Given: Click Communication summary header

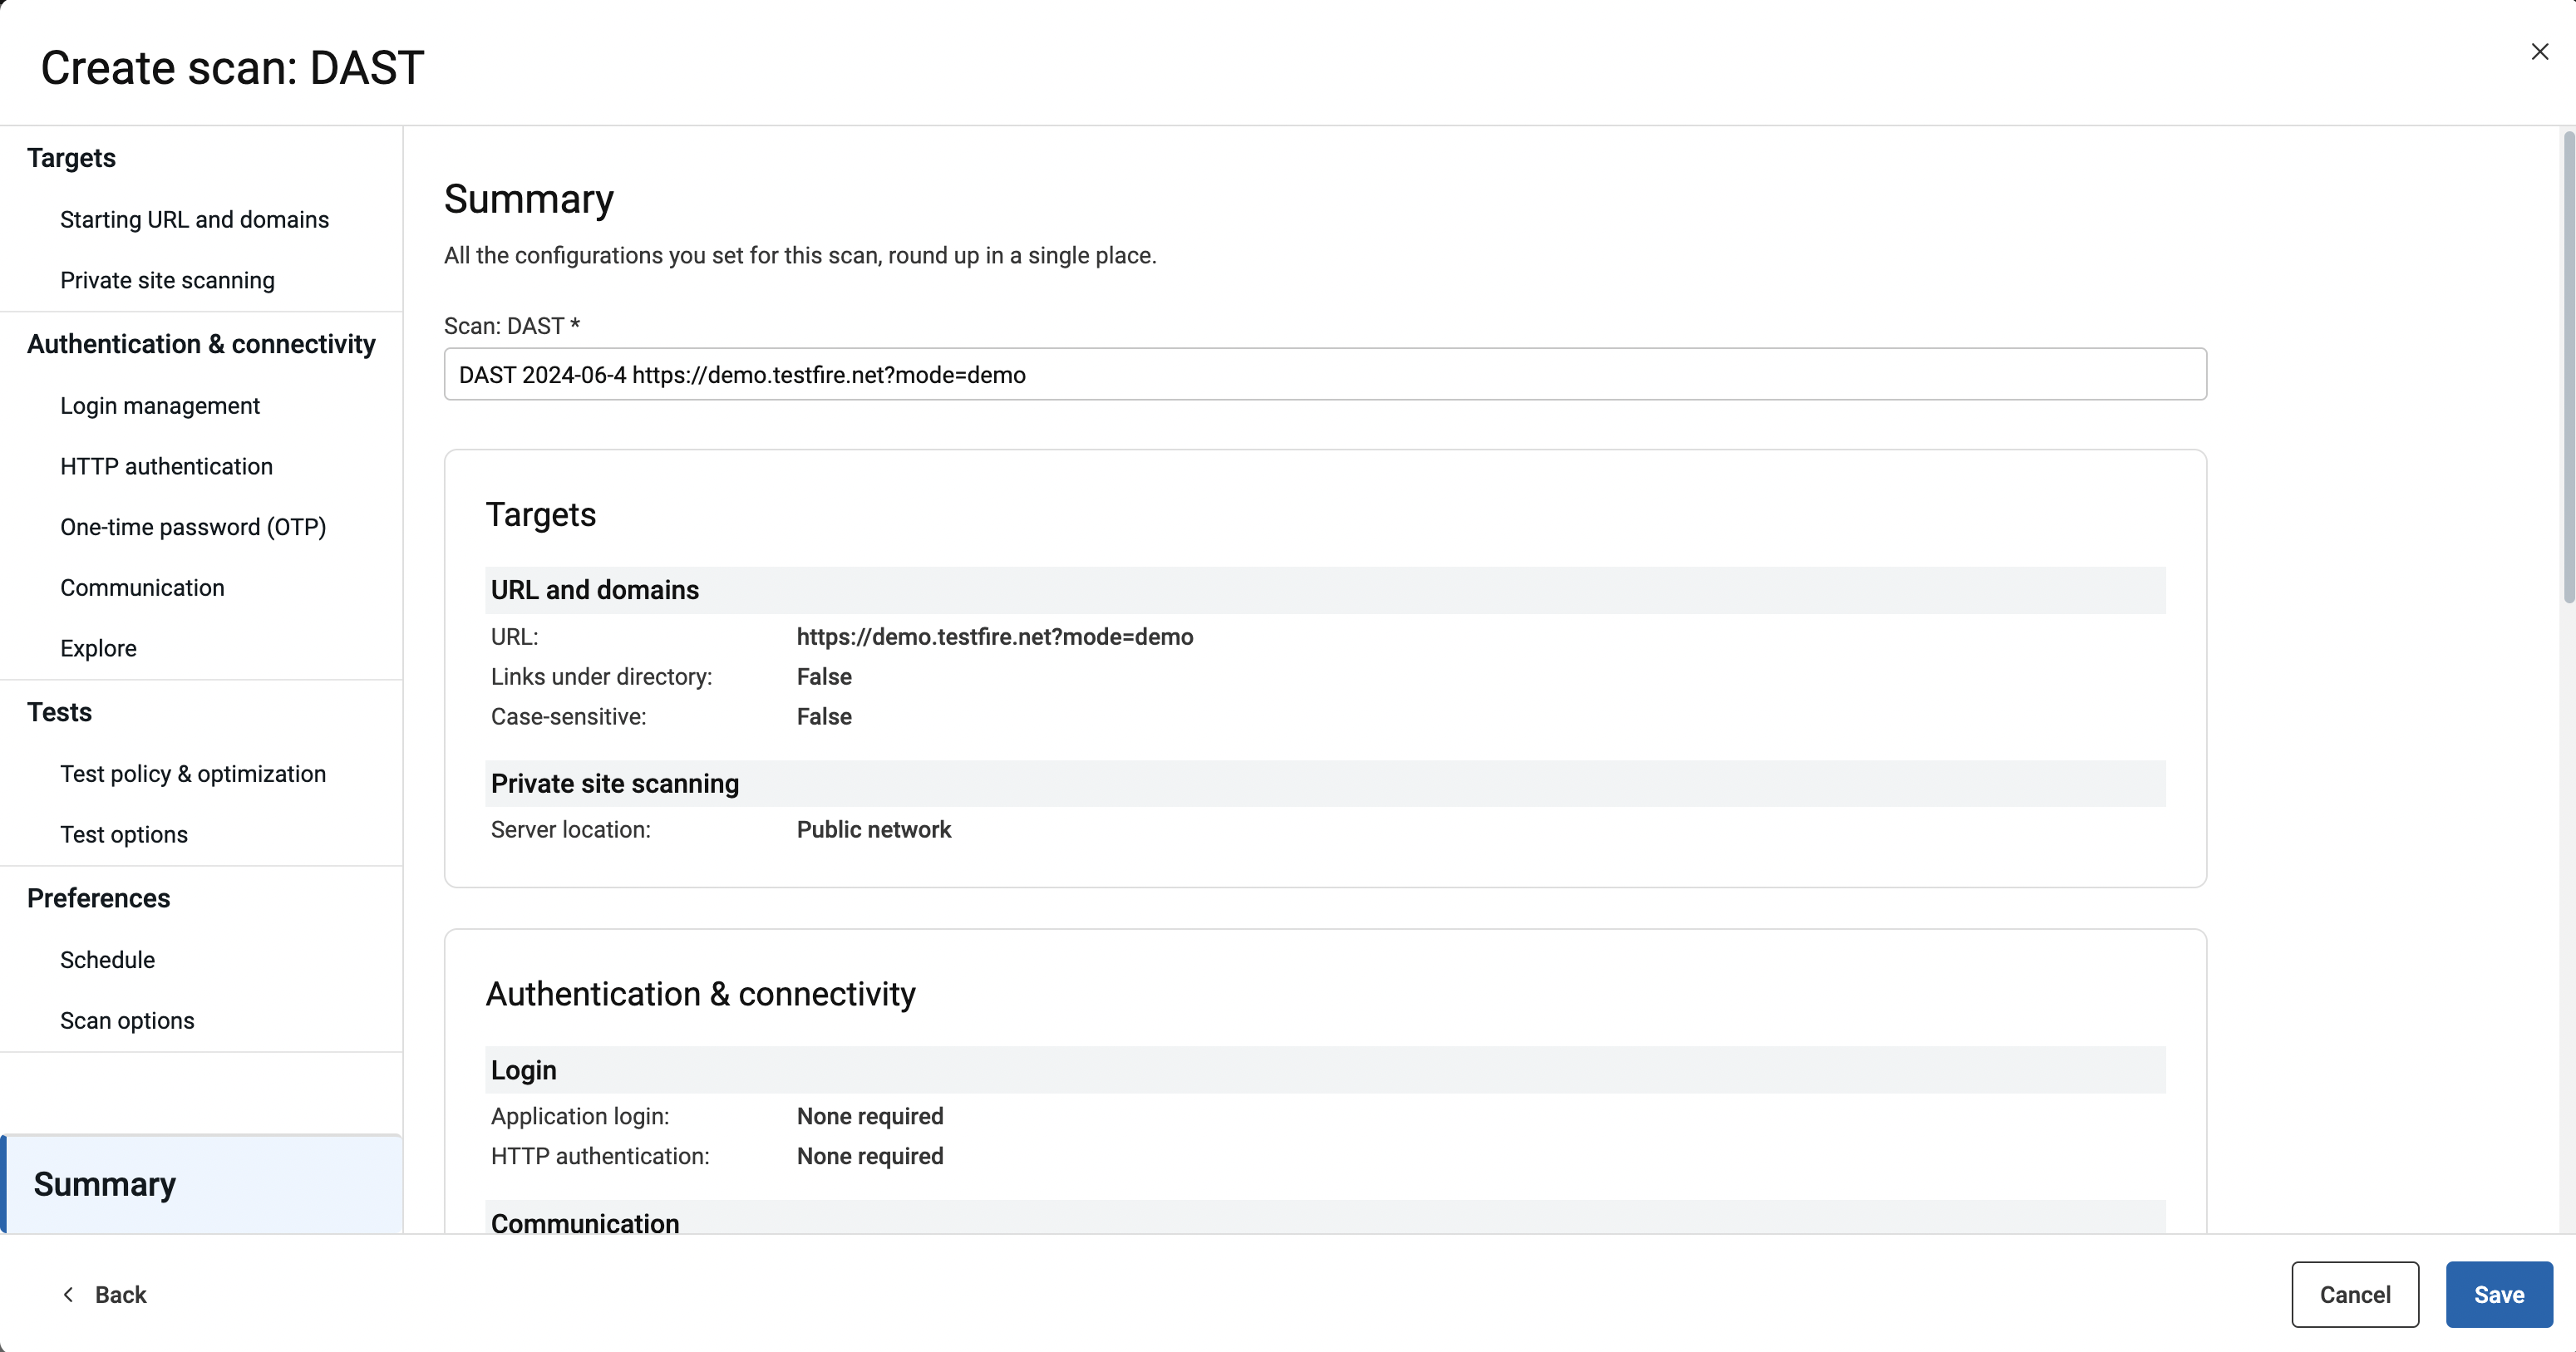Looking at the screenshot, I should tap(1325, 1218).
